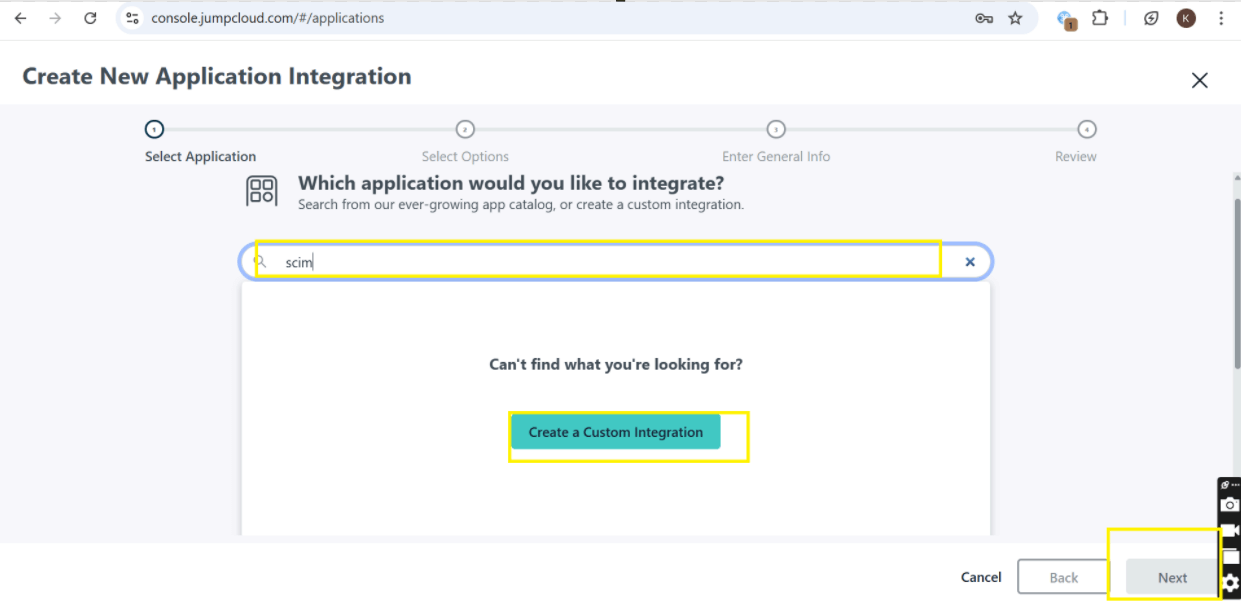Screen dimensions: 1241x601
Task: Clear the scim search text with the X
Action: tap(969, 261)
